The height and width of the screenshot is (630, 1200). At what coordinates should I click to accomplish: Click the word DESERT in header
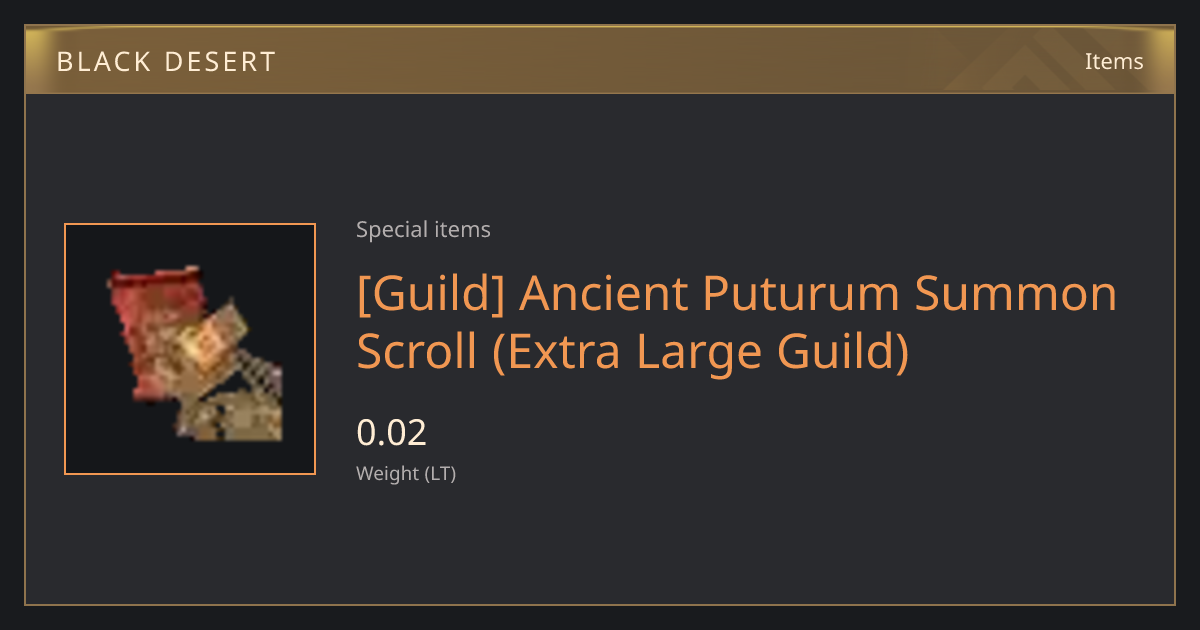[x=218, y=62]
